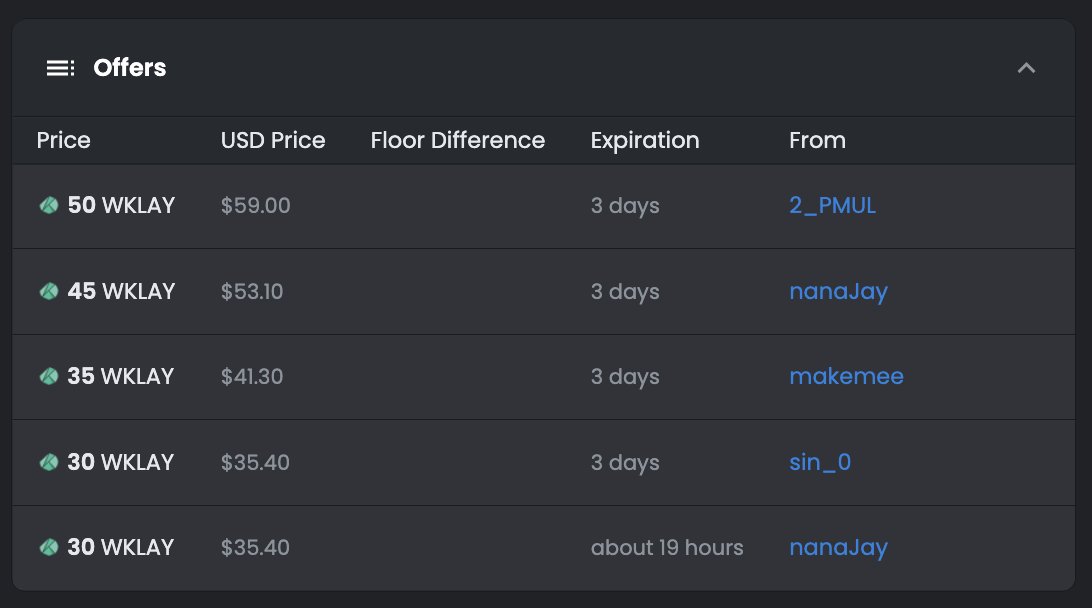
Task: Open the 2_PMUL user profile
Action: tap(832, 206)
